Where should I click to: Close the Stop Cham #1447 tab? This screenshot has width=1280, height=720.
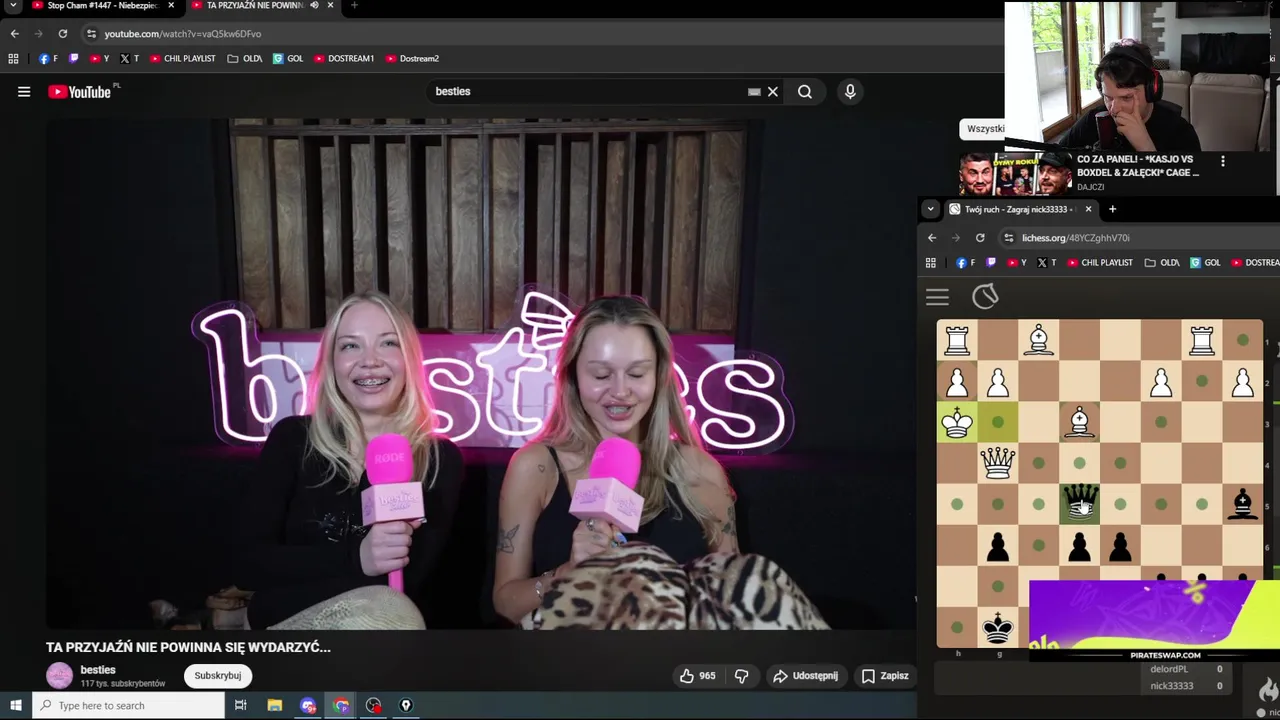[171, 6]
